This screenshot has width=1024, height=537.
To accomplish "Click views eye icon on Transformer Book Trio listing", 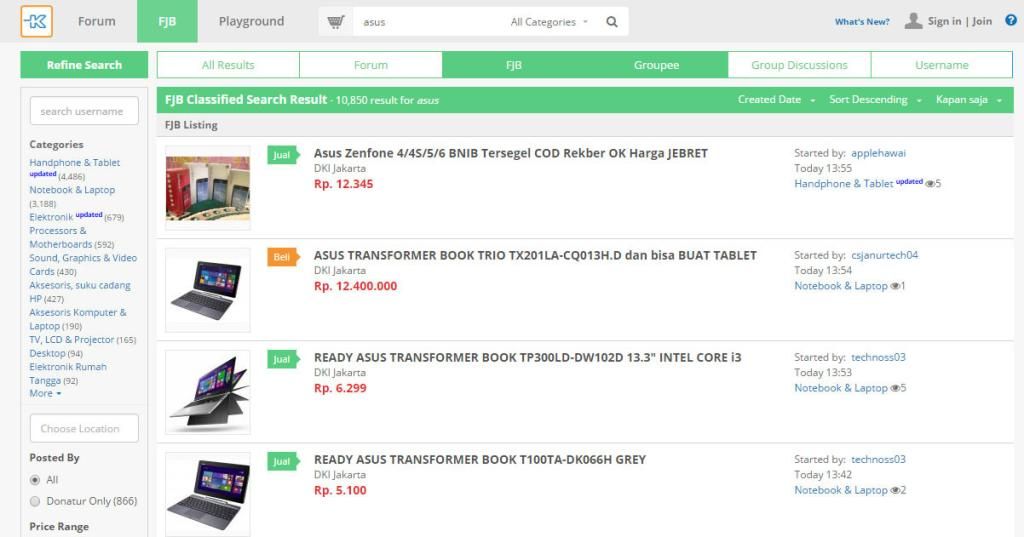I will coord(895,285).
